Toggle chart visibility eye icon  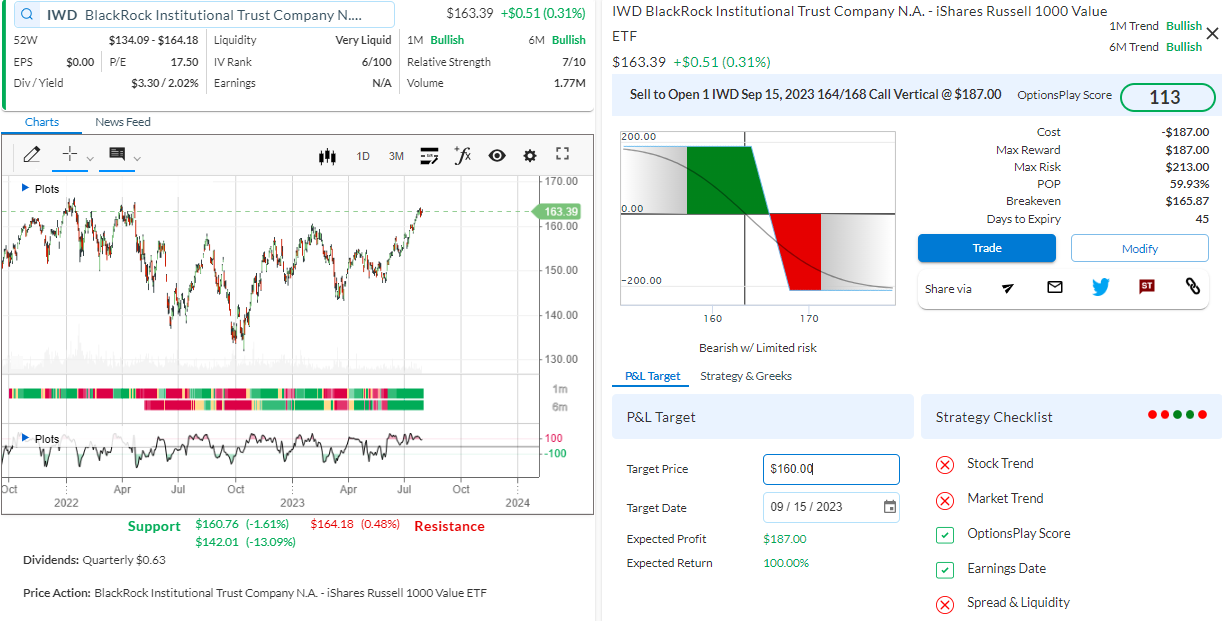pyautogui.click(x=497, y=155)
